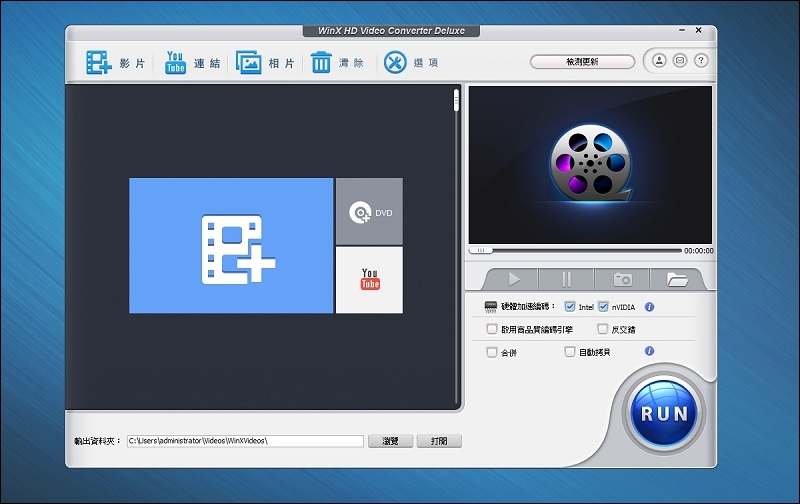This screenshot has width=800, height=504.
Task: Click the 瀏覽 browse button
Action: coord(390,441)
